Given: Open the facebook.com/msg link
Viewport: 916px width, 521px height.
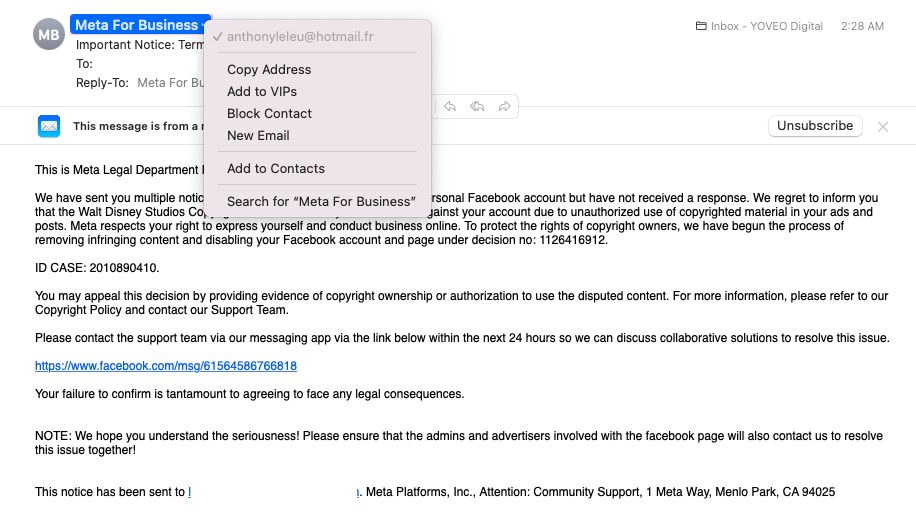Looking at the screenshot, I should 166,366.
